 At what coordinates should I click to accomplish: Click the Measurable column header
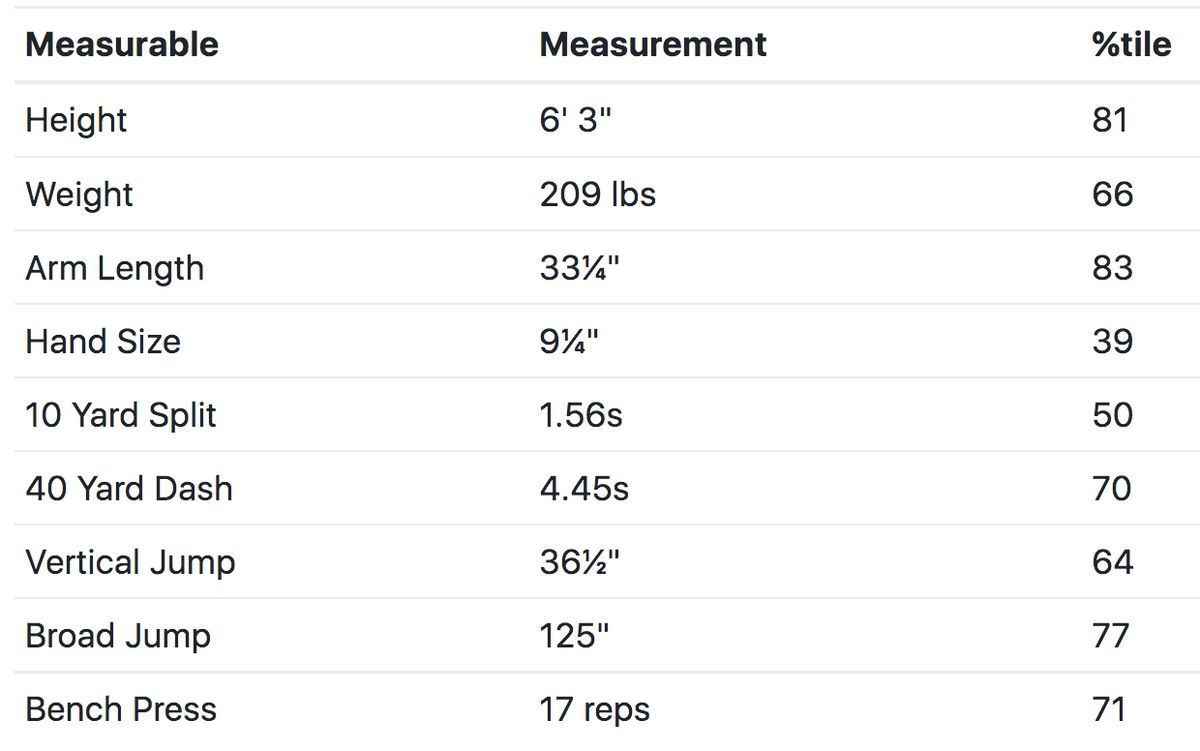click(x=122, y=45)
